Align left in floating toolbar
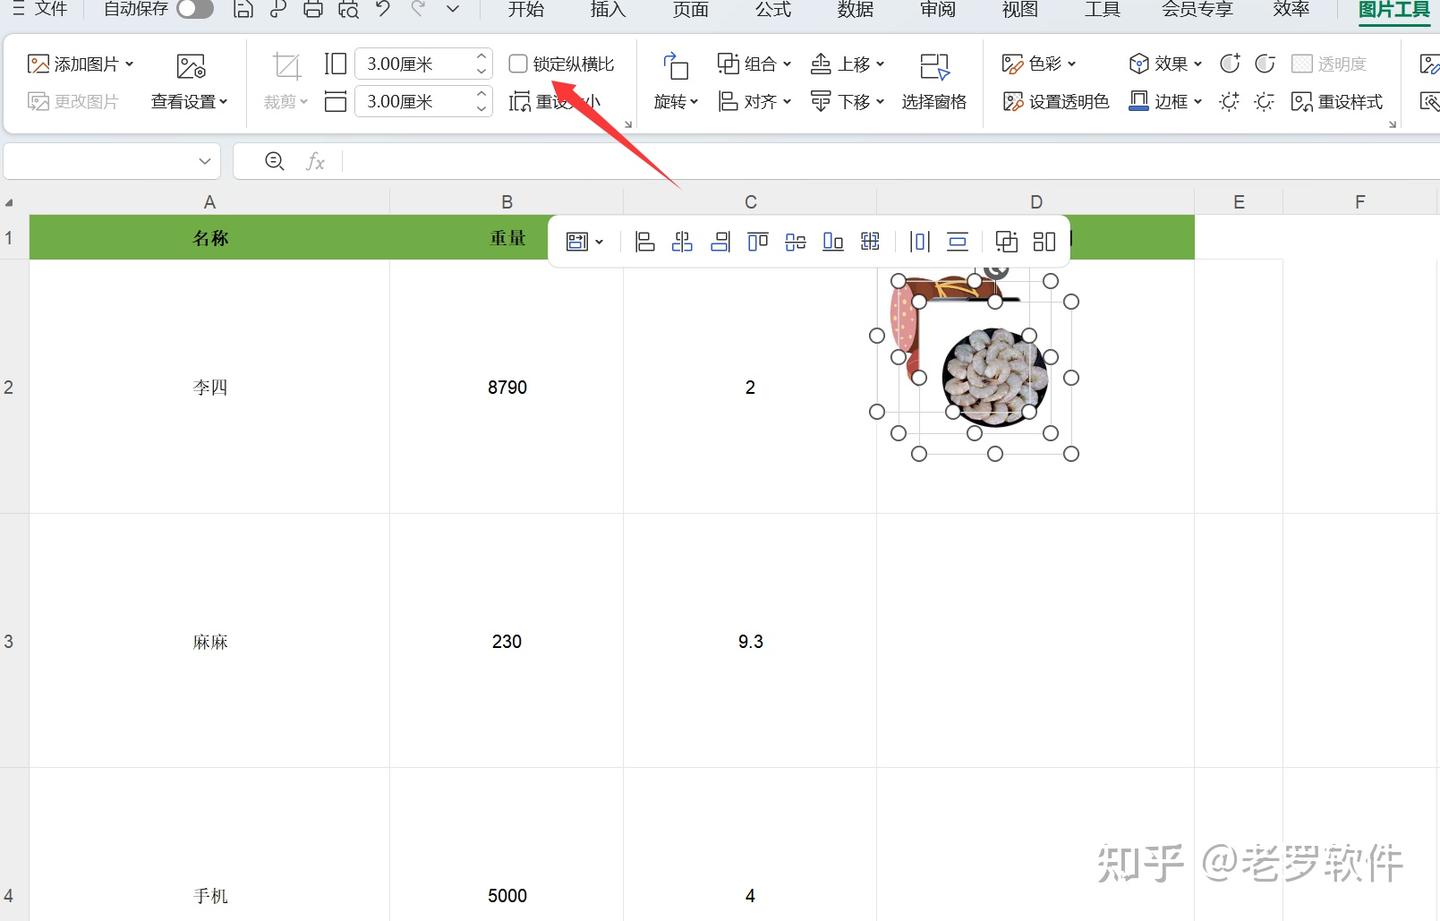This screenshot has width=1440, height=921. click(645, 241)
